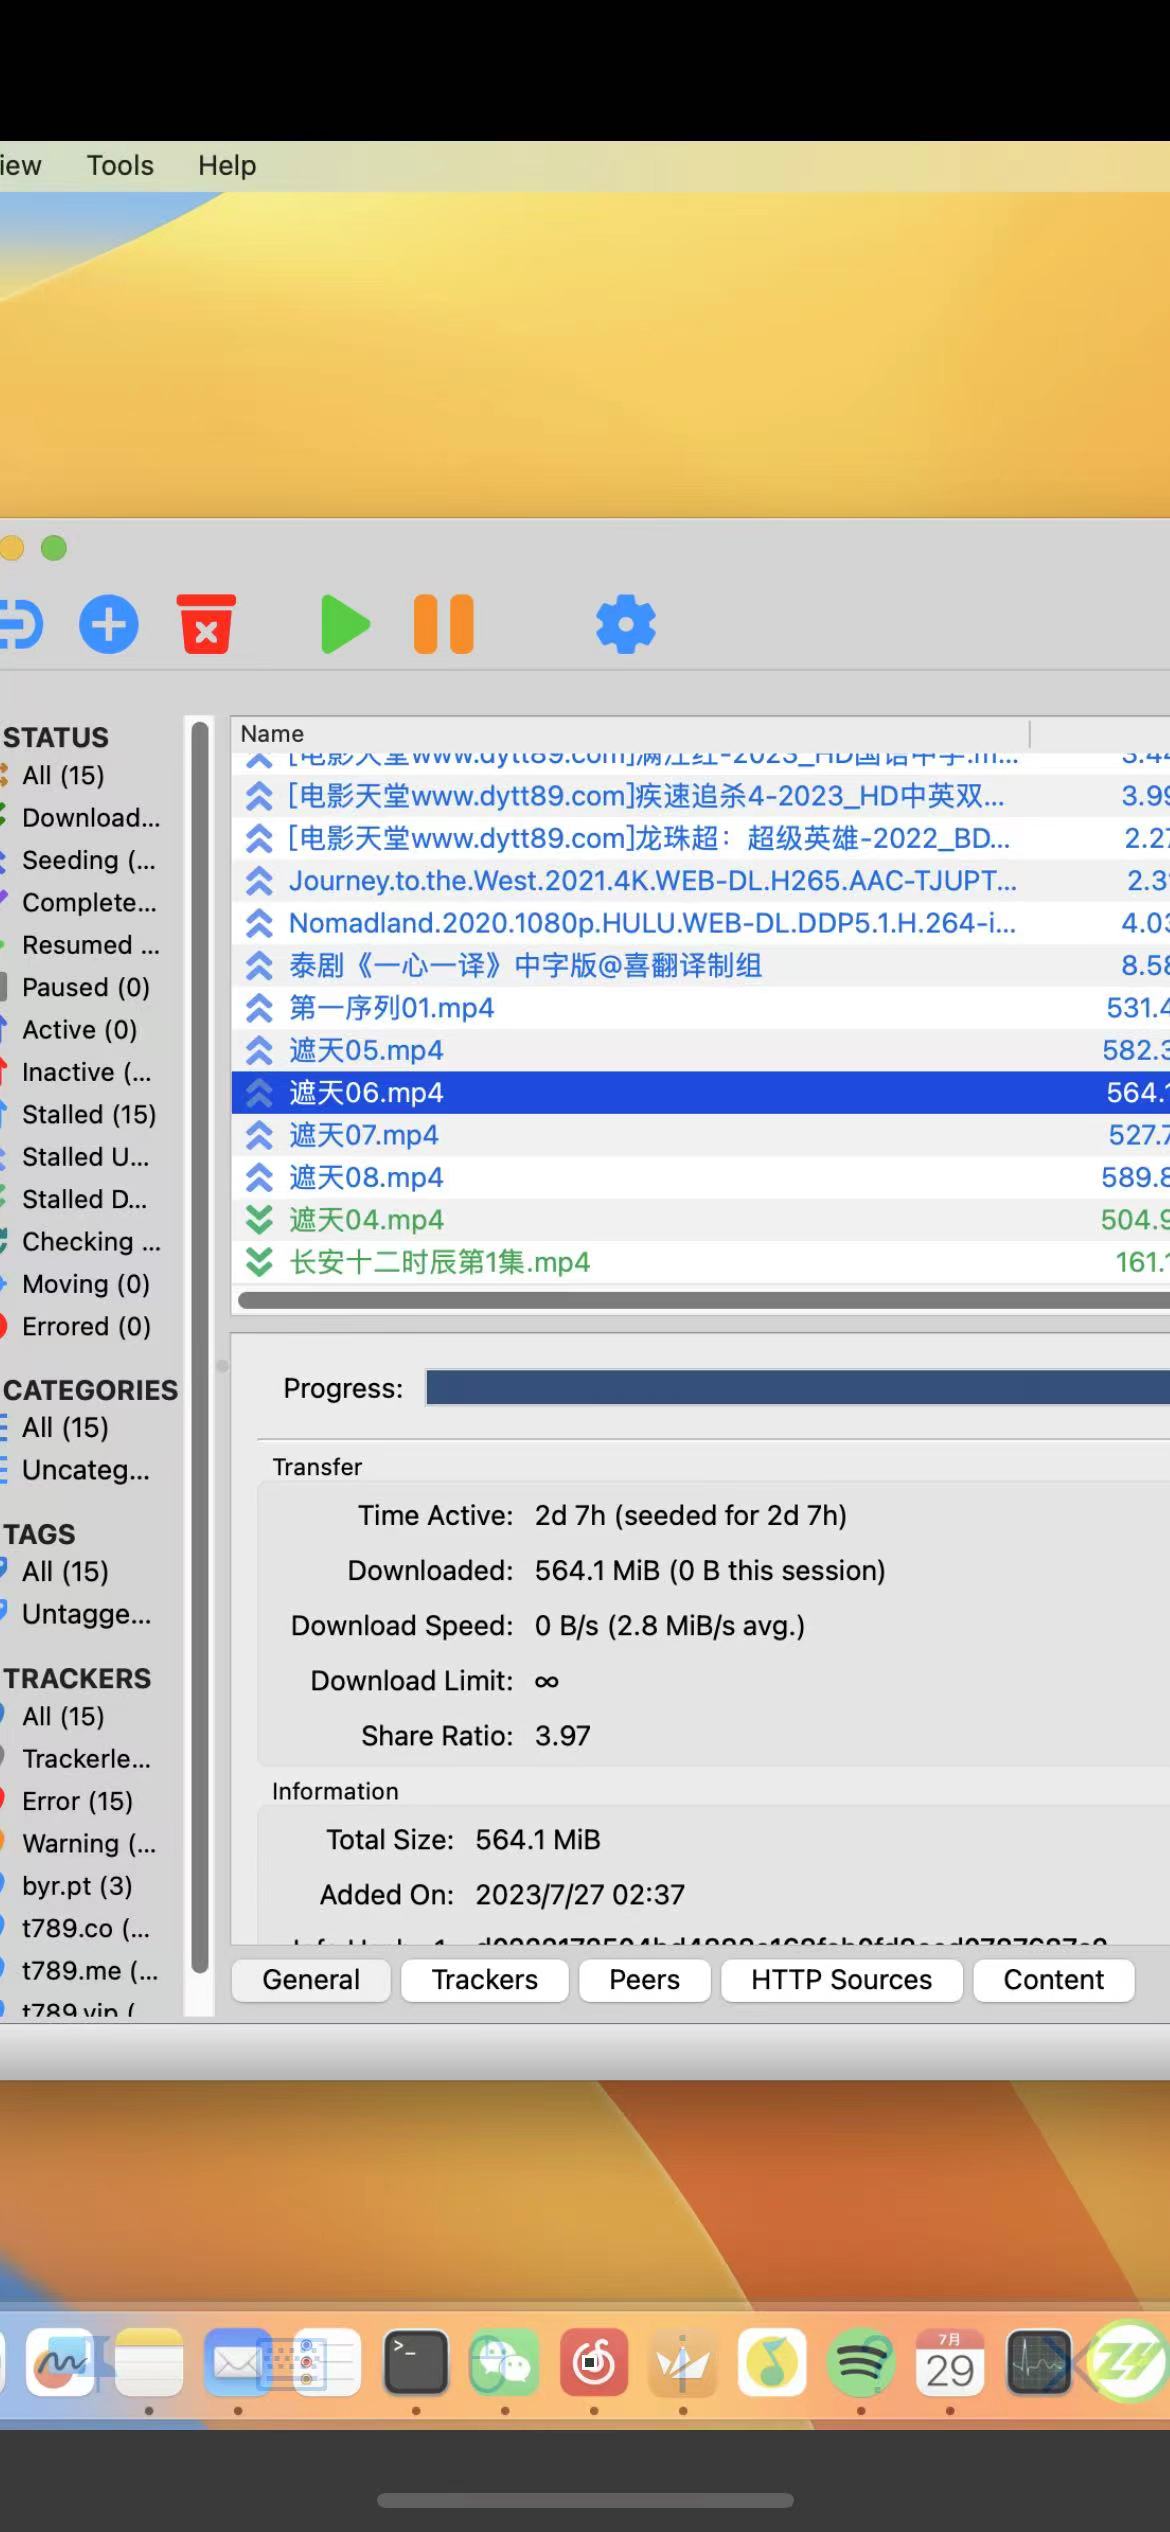The image size is (1170, 2532).
Task: Open the Help menu
Action: coord(227,165)
